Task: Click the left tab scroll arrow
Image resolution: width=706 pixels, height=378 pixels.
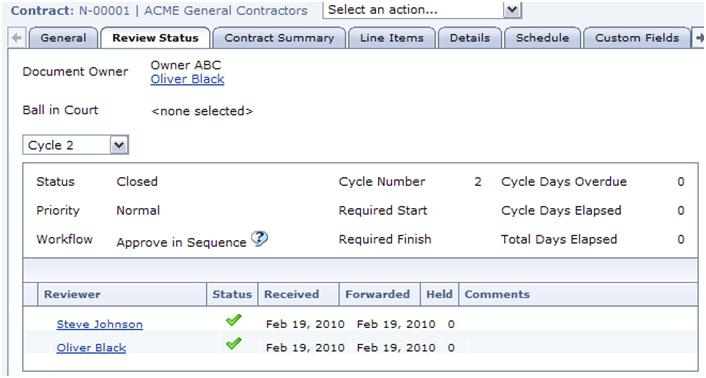Action: pyautogui.click(x=17, y=38)
